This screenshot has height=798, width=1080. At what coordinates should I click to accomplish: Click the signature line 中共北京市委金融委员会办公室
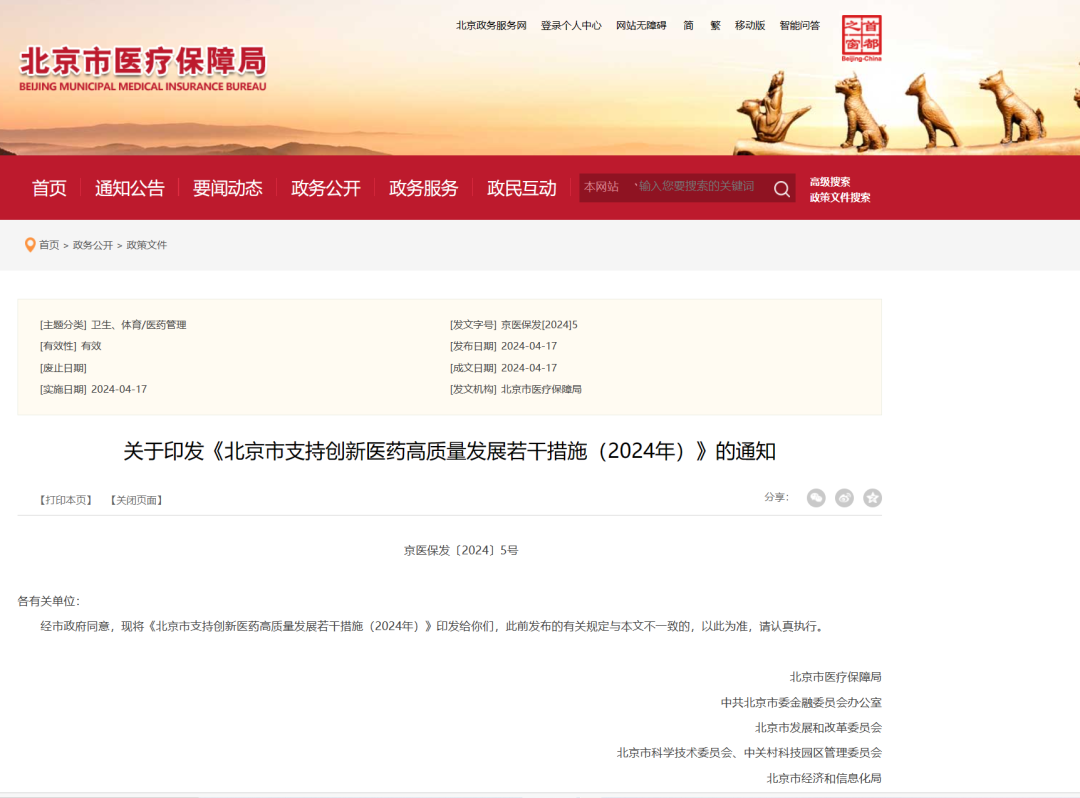pyautogui.click(x=801, y=703)
